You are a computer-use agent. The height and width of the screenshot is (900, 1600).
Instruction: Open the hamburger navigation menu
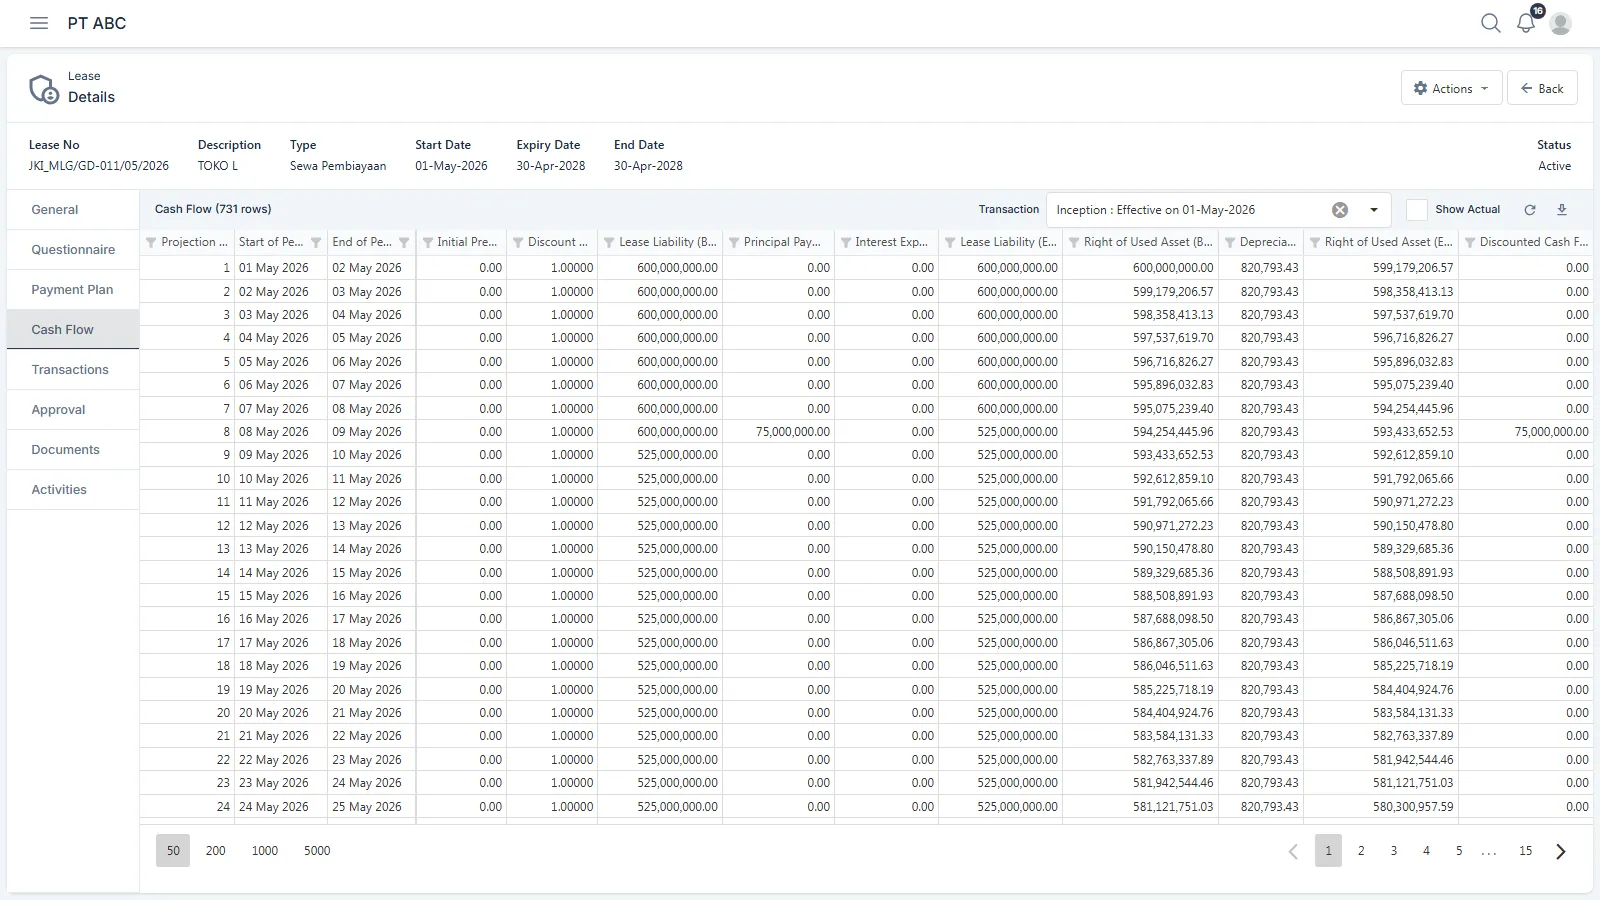[39, 23]
